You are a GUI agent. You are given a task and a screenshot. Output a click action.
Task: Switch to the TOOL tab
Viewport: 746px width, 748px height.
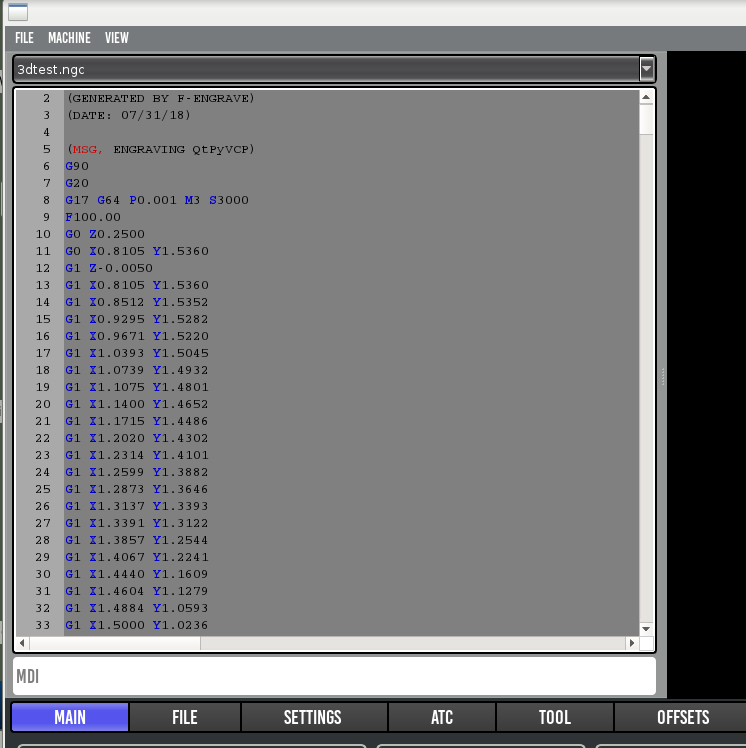click(x=555, y=717)
